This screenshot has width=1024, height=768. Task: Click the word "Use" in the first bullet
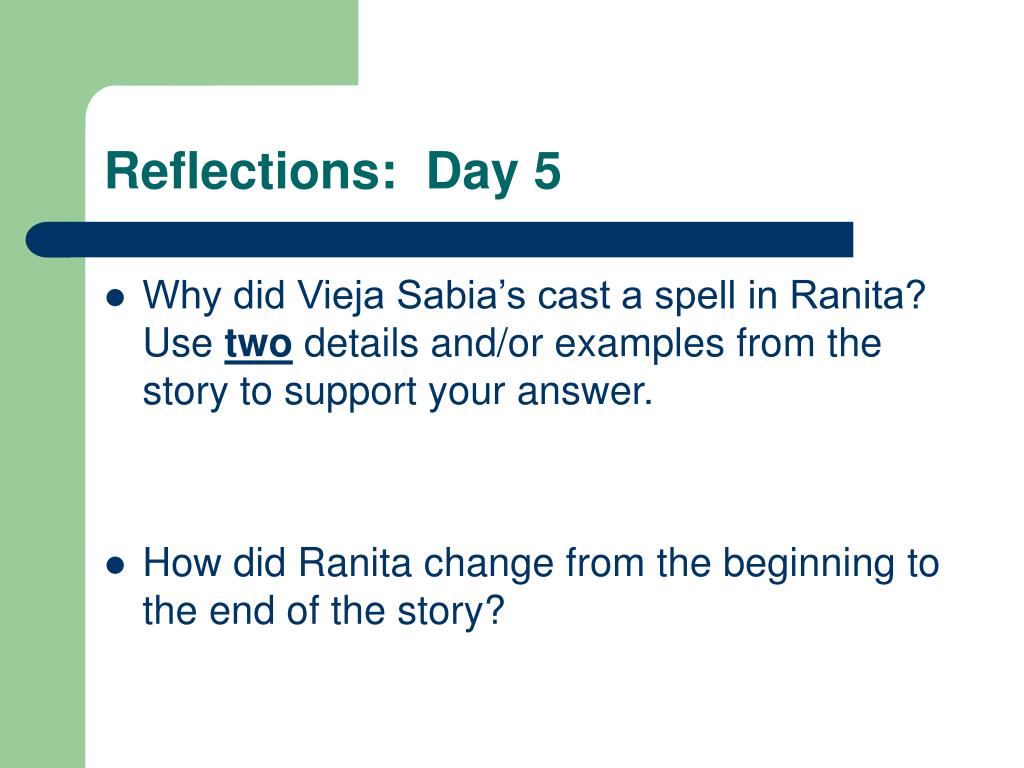pyautogui.click(x=178, y=344)
